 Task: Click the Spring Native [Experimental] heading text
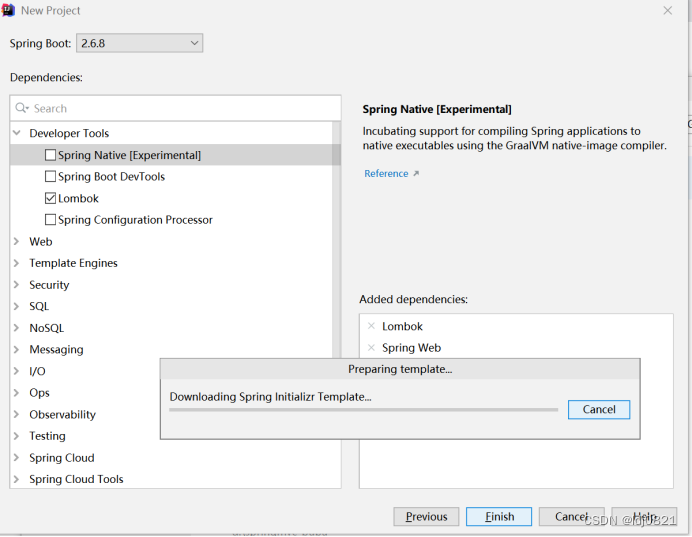tap(437, 109)
